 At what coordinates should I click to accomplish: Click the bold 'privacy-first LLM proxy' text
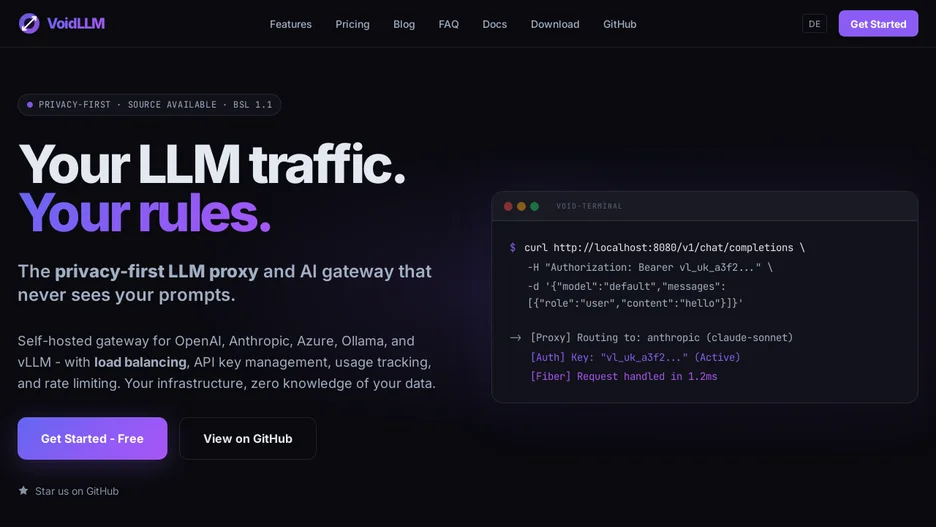coord(156,272)
